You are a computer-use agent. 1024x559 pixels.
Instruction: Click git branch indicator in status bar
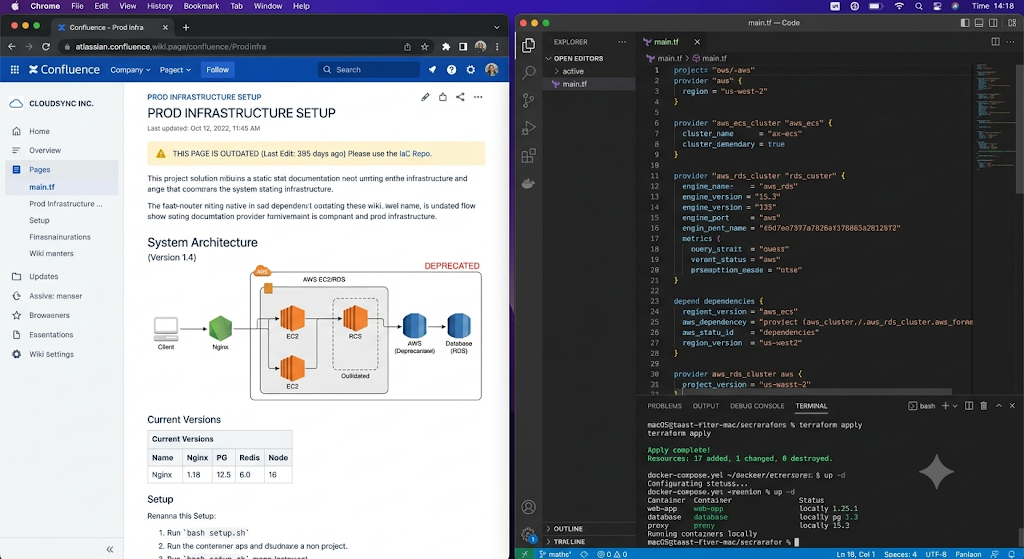[555, 554]
